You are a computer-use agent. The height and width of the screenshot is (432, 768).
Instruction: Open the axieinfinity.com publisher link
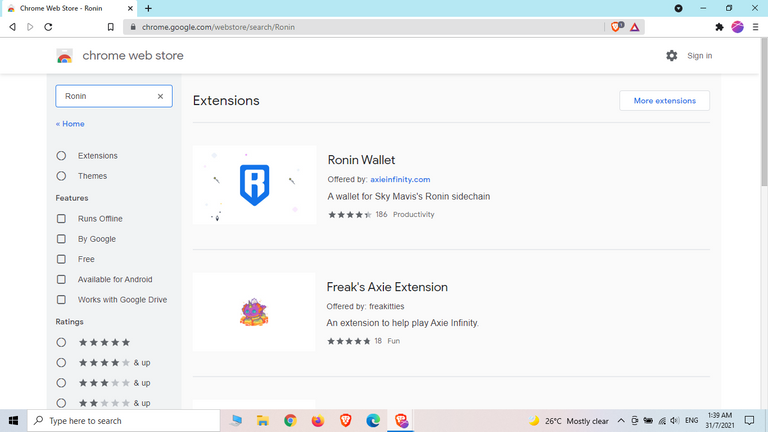point(400,179)
